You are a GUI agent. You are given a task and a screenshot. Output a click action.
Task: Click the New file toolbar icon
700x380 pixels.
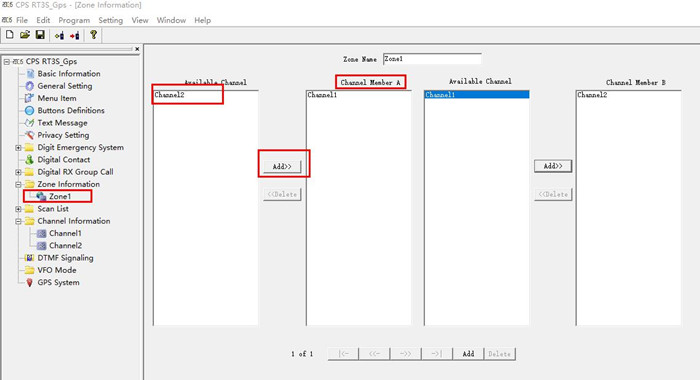tap(9, 35)
